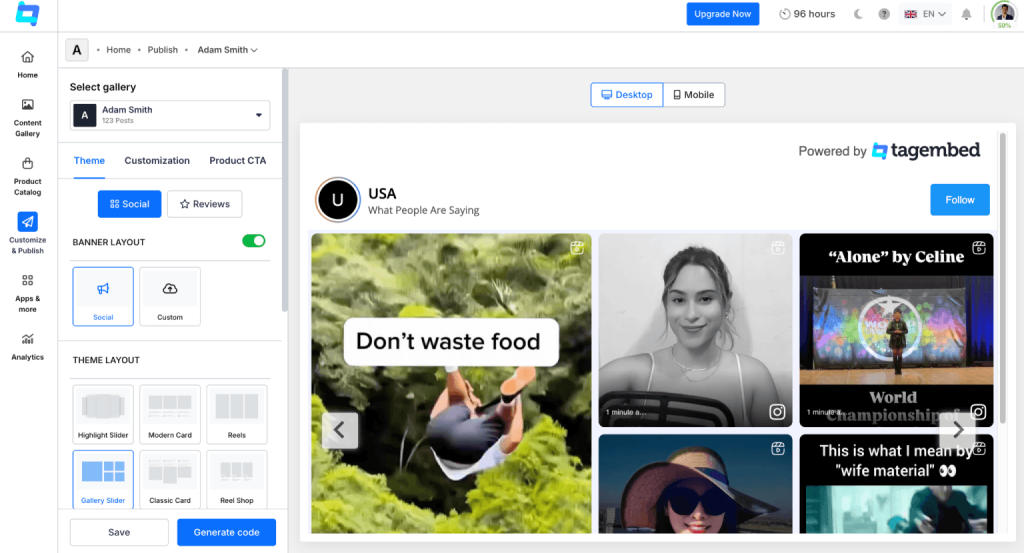Switch the preview to Desktop view

click(627, 95)
